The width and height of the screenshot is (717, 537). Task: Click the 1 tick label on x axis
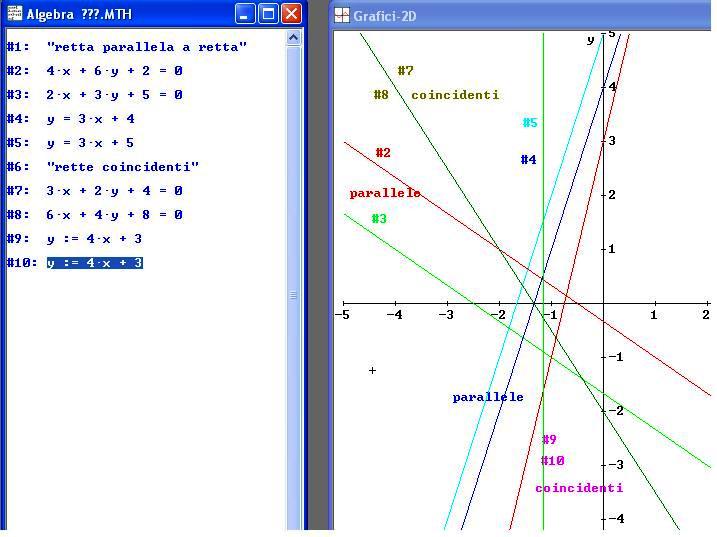[x=654, y=315]
